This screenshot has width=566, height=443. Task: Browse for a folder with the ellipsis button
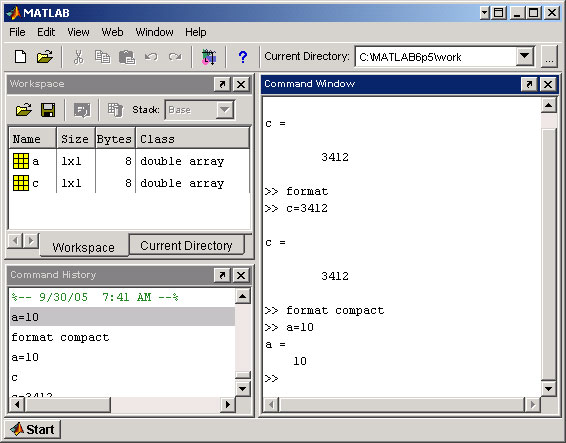549,57
